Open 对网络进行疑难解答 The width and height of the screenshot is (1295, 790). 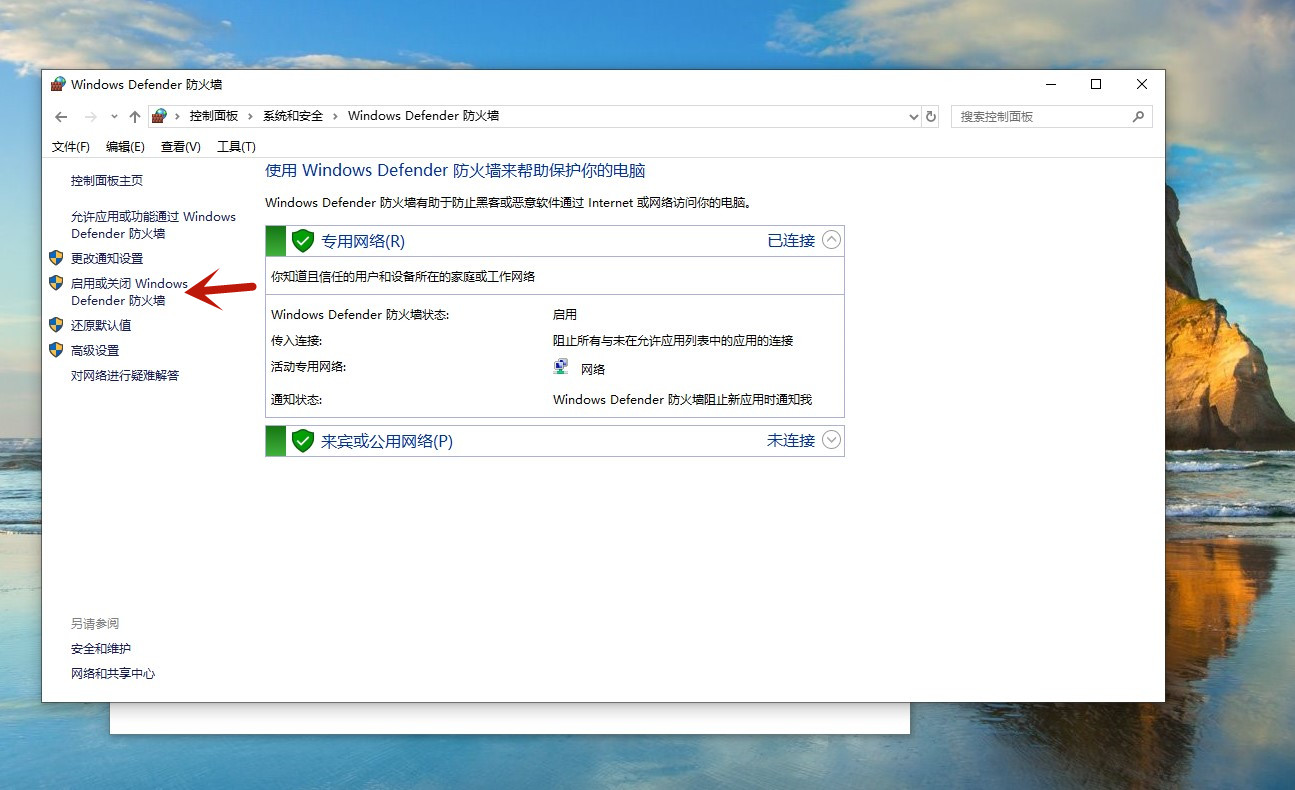(125, 375)
